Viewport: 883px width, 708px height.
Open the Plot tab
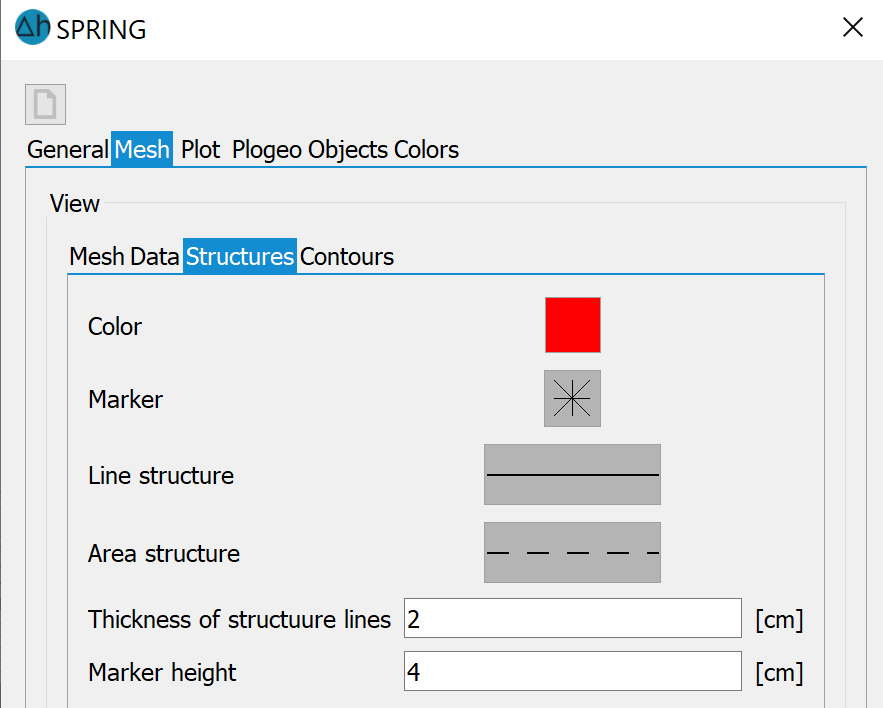pyautogui.click(x=201, y=150)
